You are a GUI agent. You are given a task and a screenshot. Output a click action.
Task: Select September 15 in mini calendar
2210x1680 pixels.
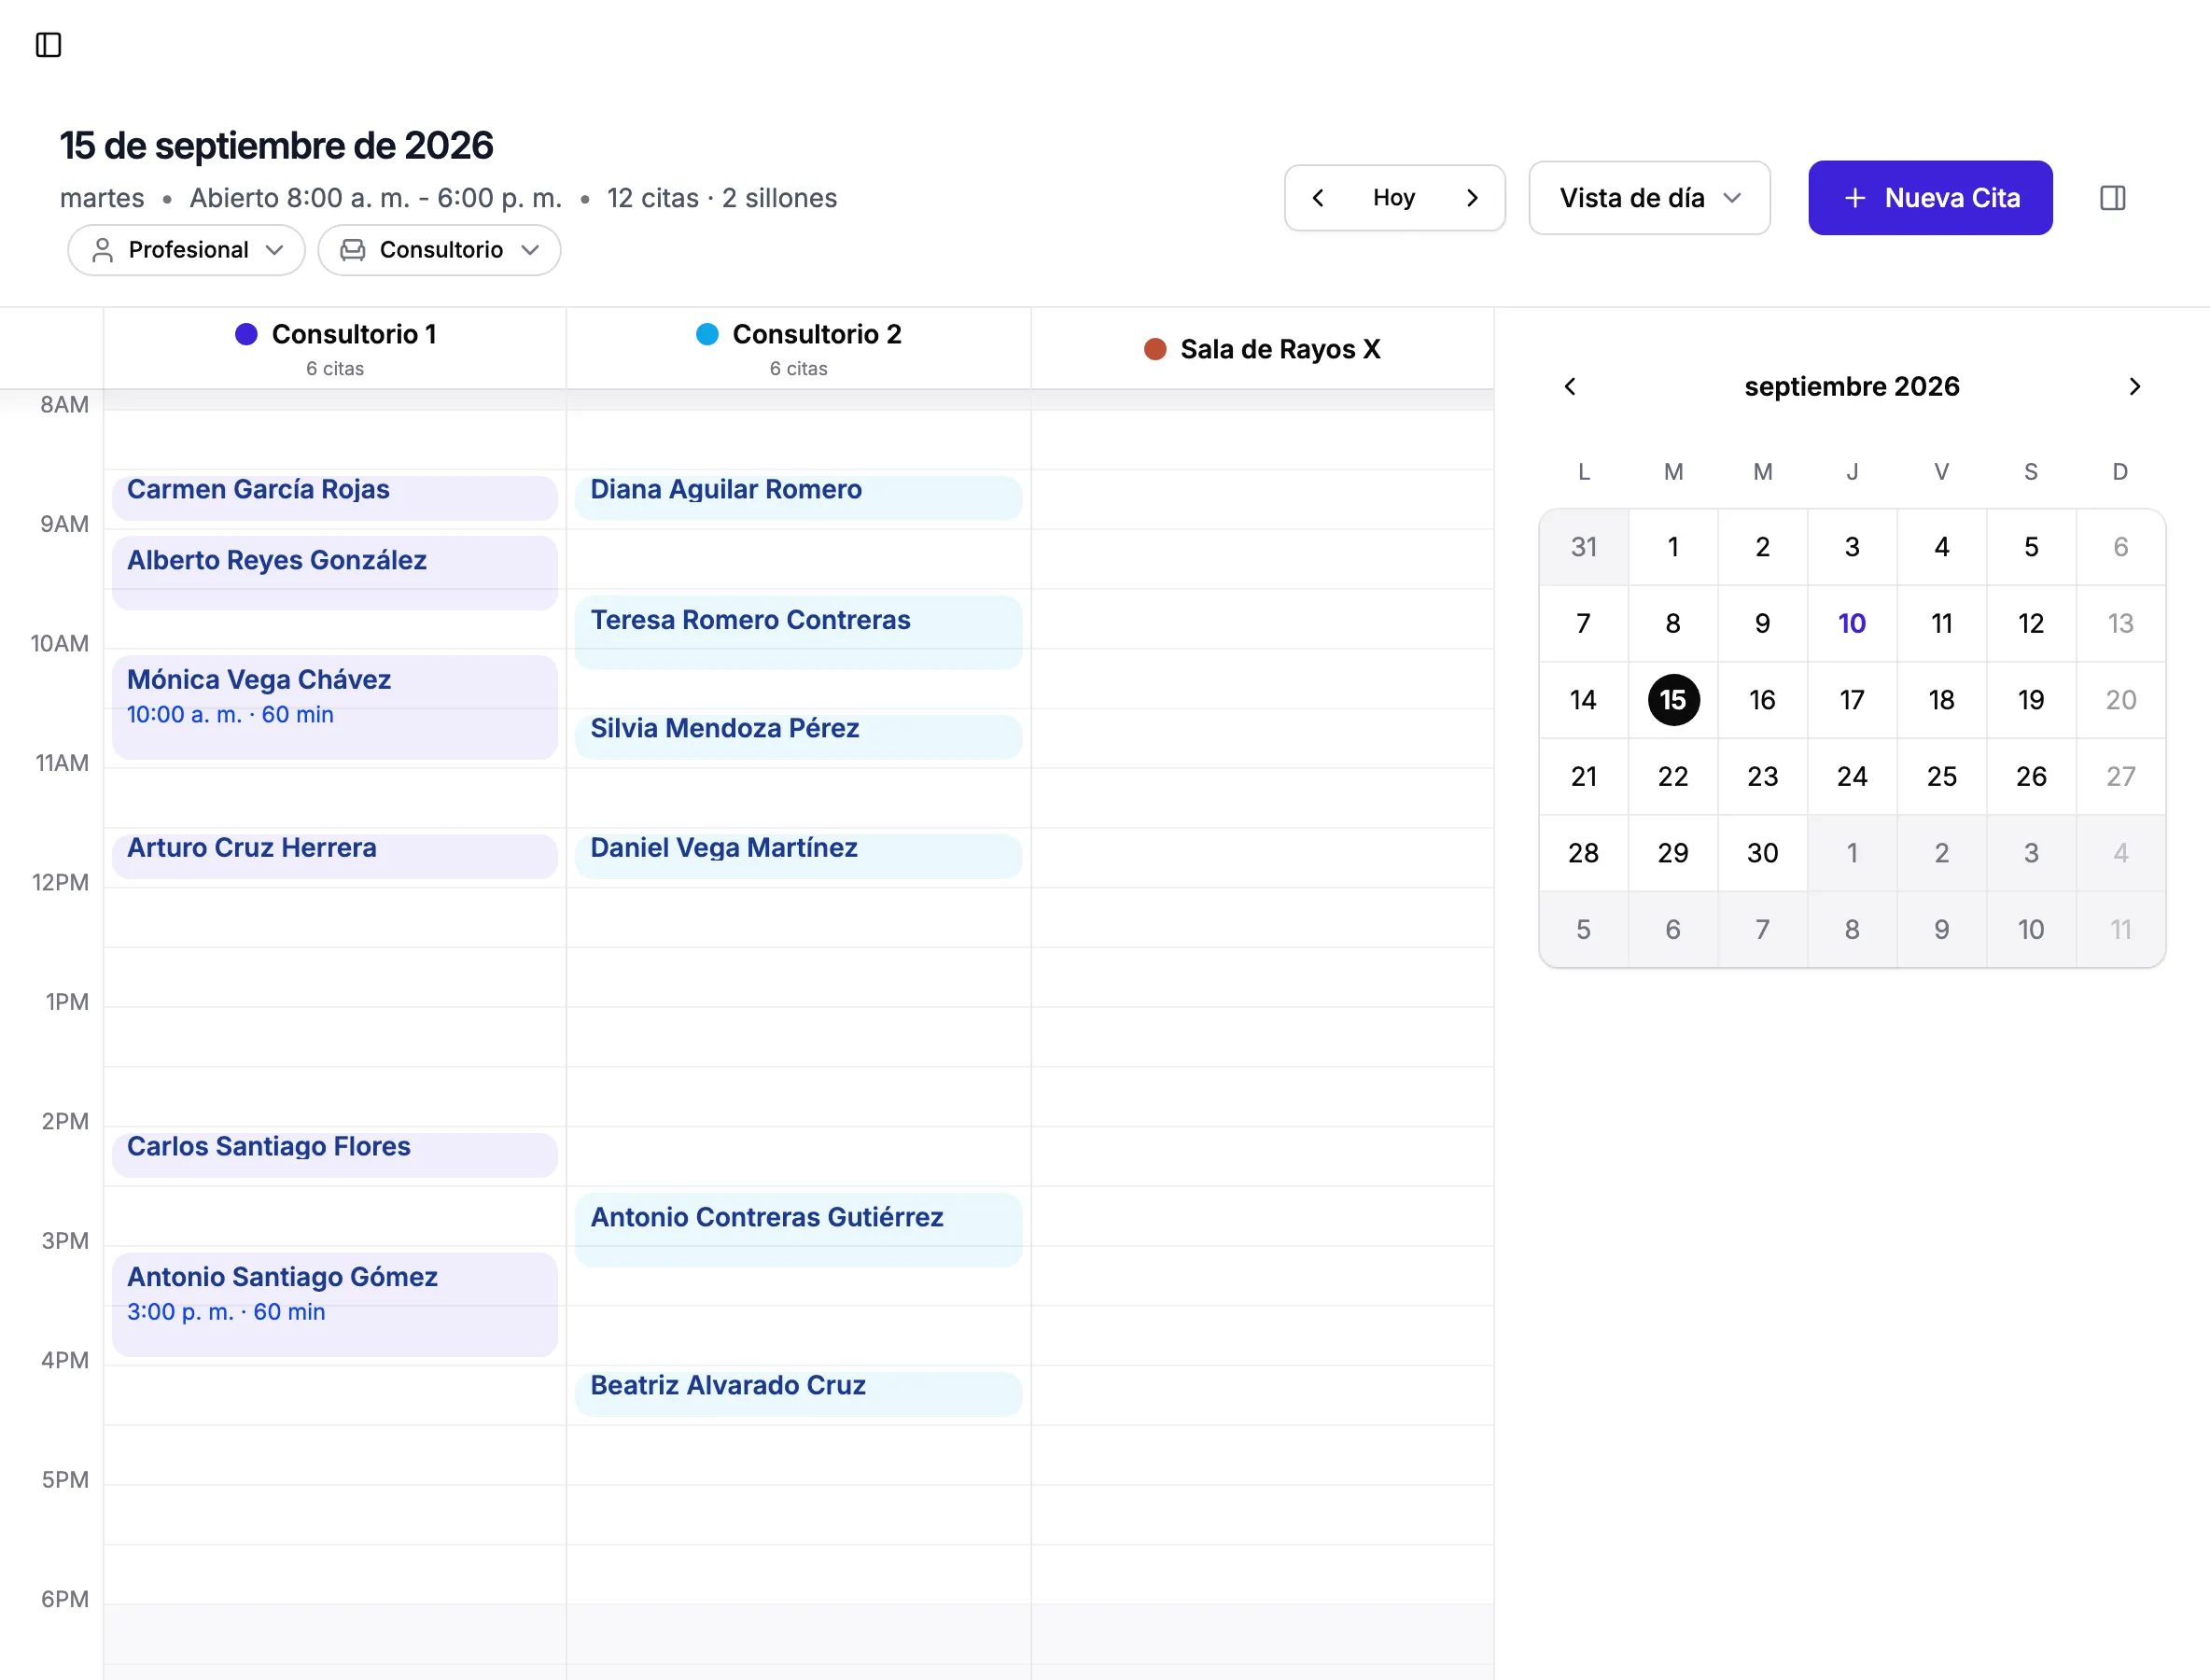pyautogui.click(x=1673, y=700)
